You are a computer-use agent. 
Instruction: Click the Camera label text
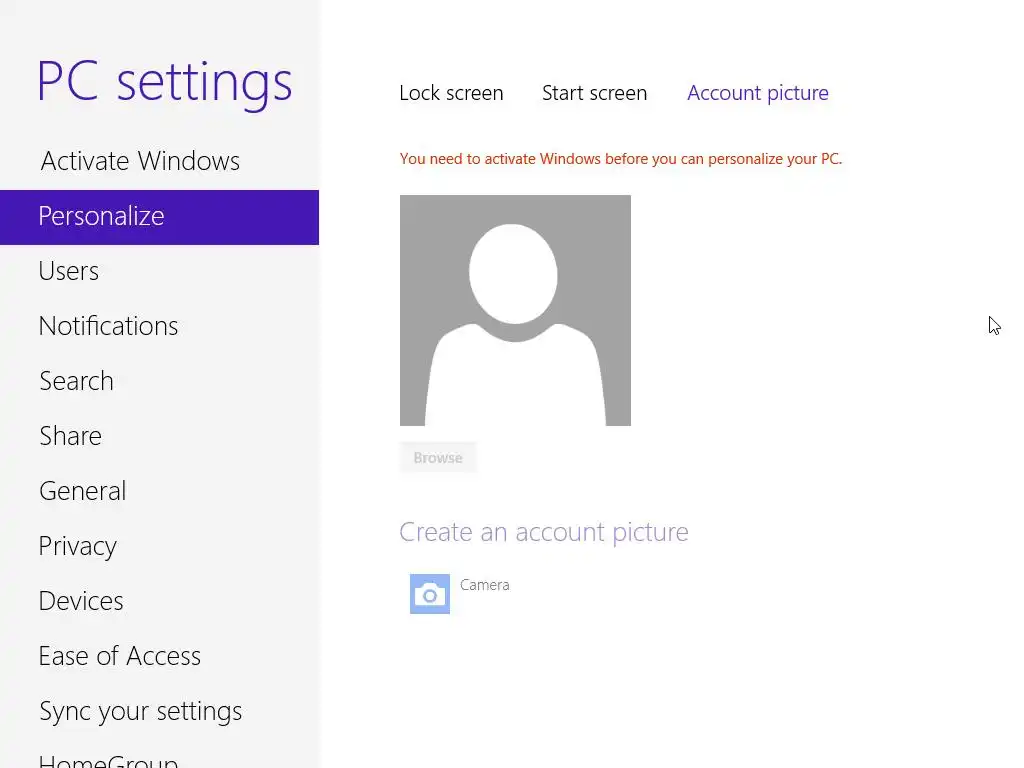(485, 585)
